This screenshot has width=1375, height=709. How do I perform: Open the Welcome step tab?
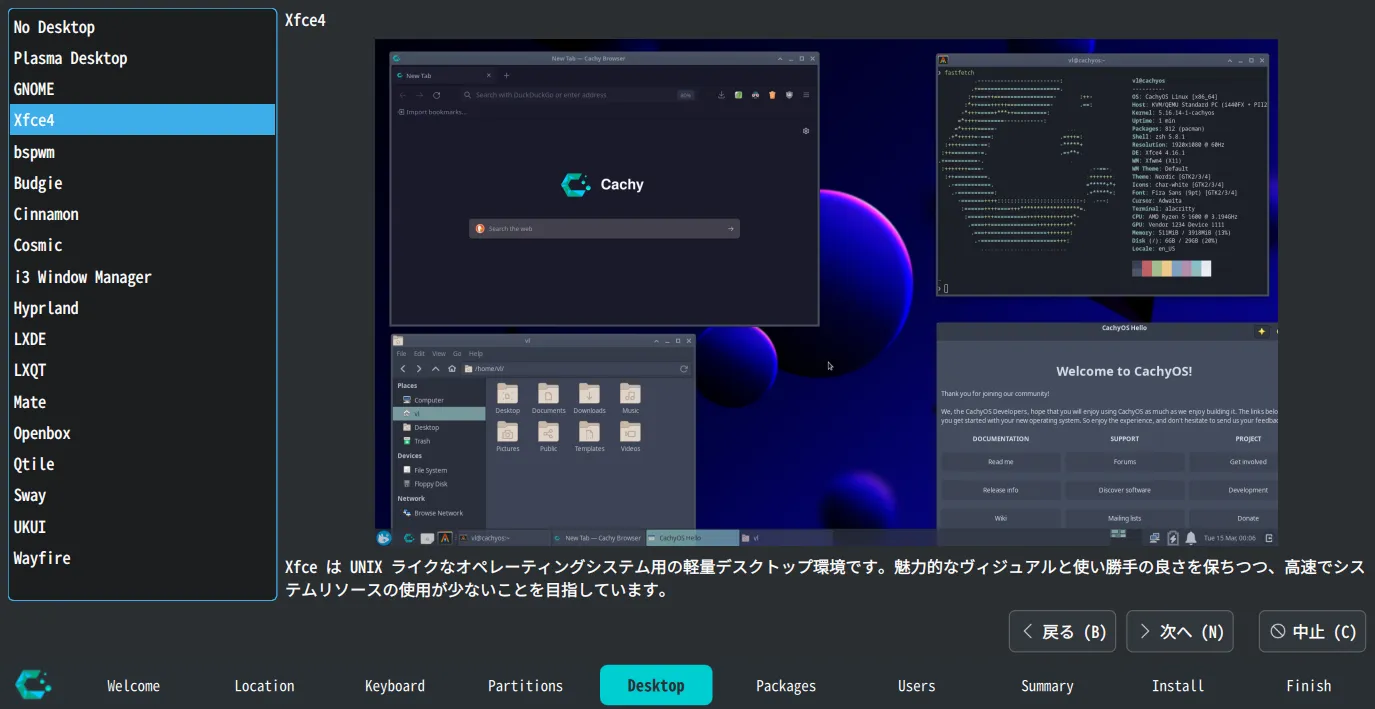pos(134,686)
